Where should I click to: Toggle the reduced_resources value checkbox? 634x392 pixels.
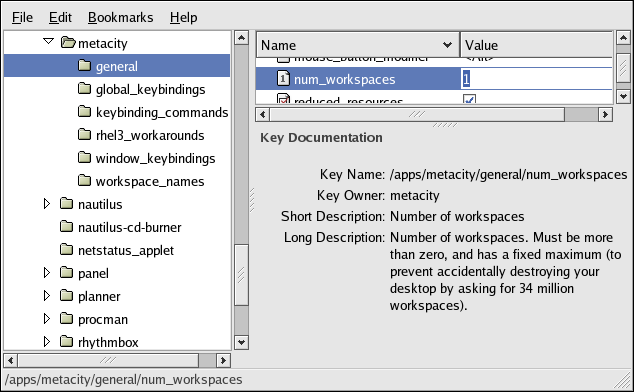pos(469,99)
